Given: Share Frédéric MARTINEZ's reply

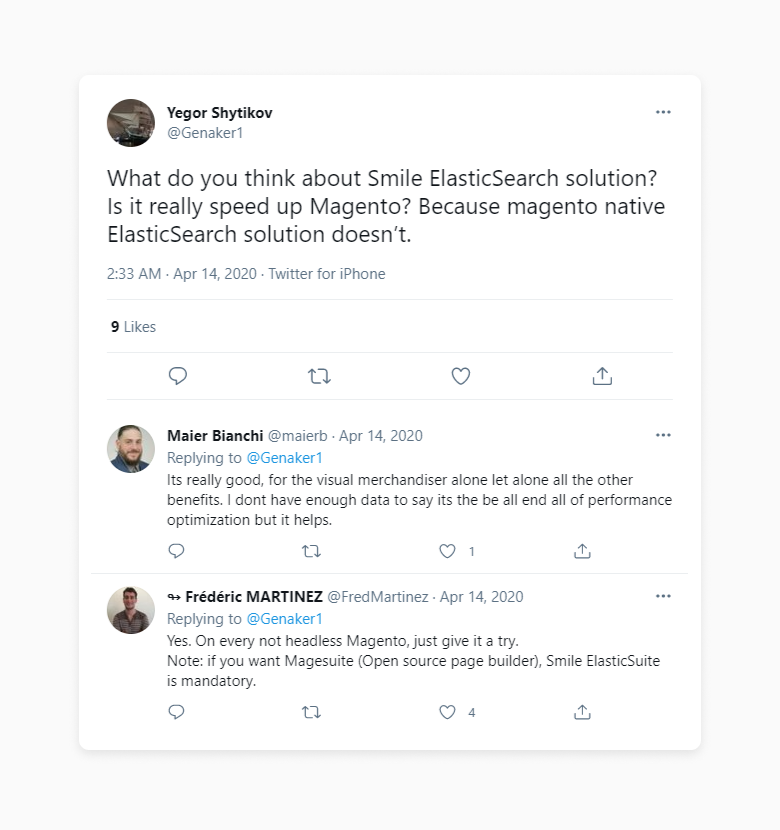Looking at the screenshot, I should pos(582,713).
